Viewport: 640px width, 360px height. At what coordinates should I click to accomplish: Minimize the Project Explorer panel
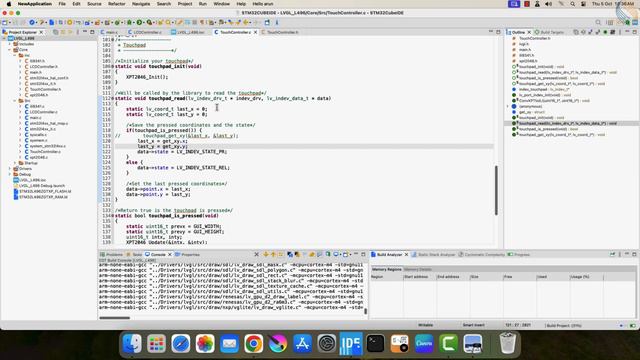[85, 32]
